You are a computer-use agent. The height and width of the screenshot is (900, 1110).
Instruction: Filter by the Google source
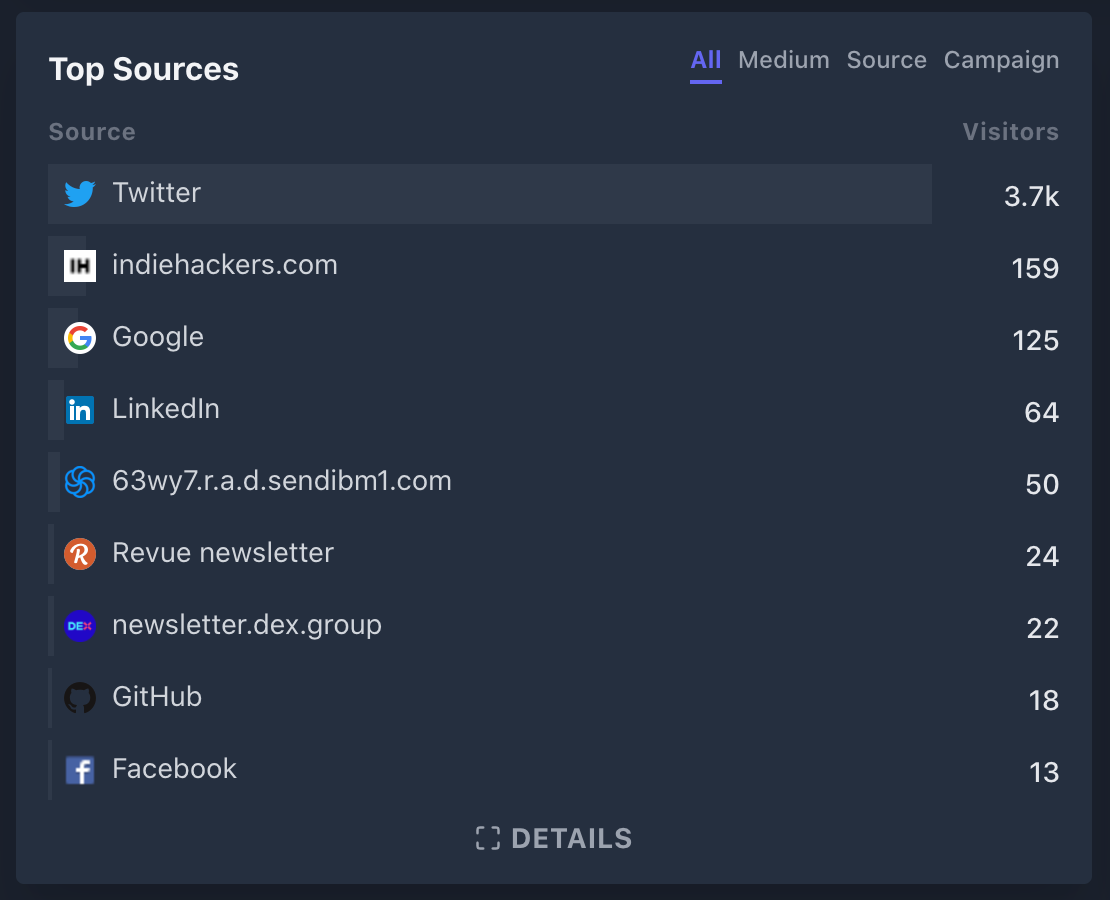tap(158, 337)
